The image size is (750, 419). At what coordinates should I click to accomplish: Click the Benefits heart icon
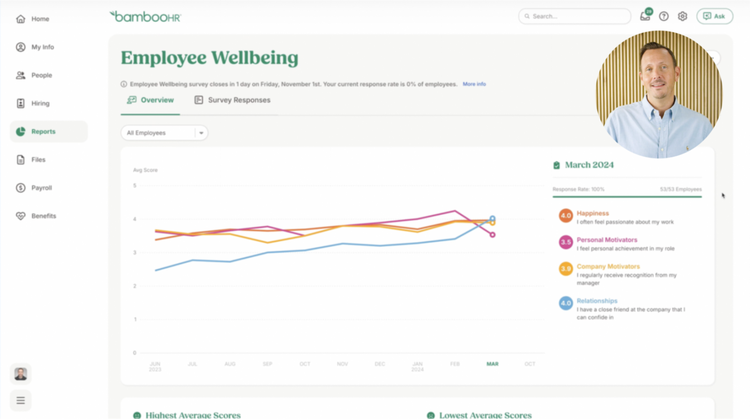tap(21, 216)
